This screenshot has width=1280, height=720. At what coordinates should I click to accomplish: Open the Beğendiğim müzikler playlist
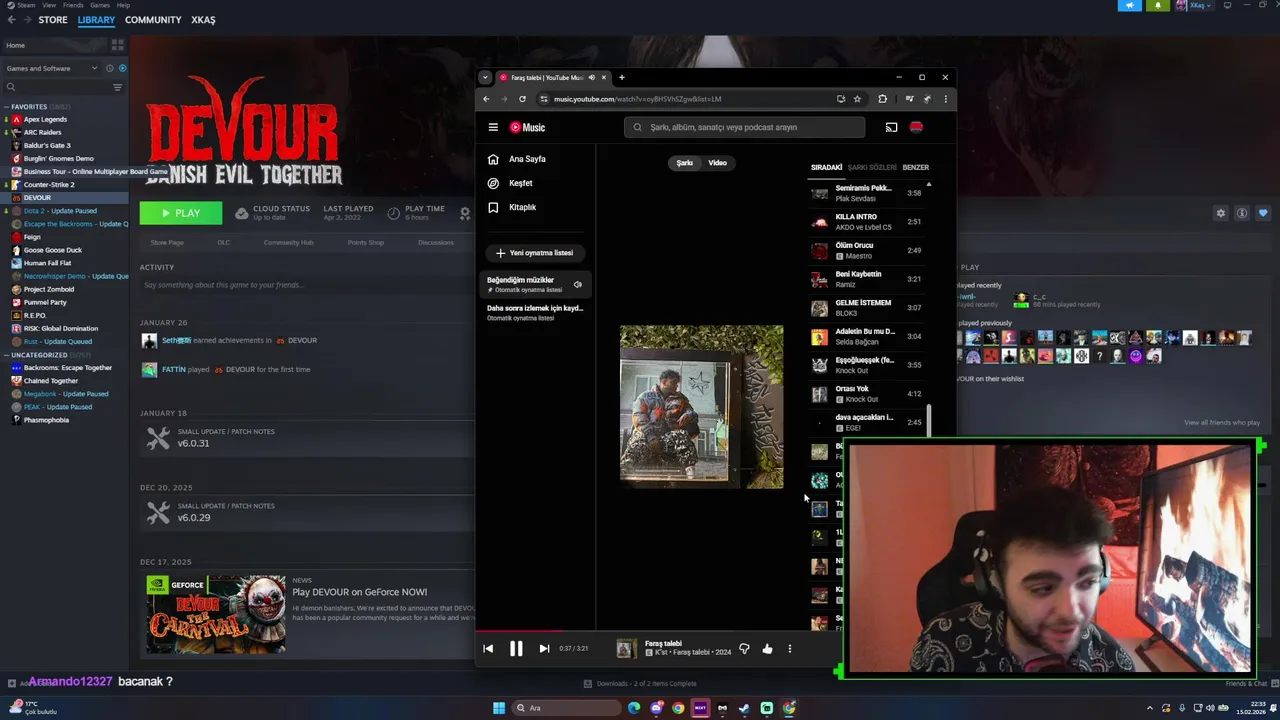(537, 284)
